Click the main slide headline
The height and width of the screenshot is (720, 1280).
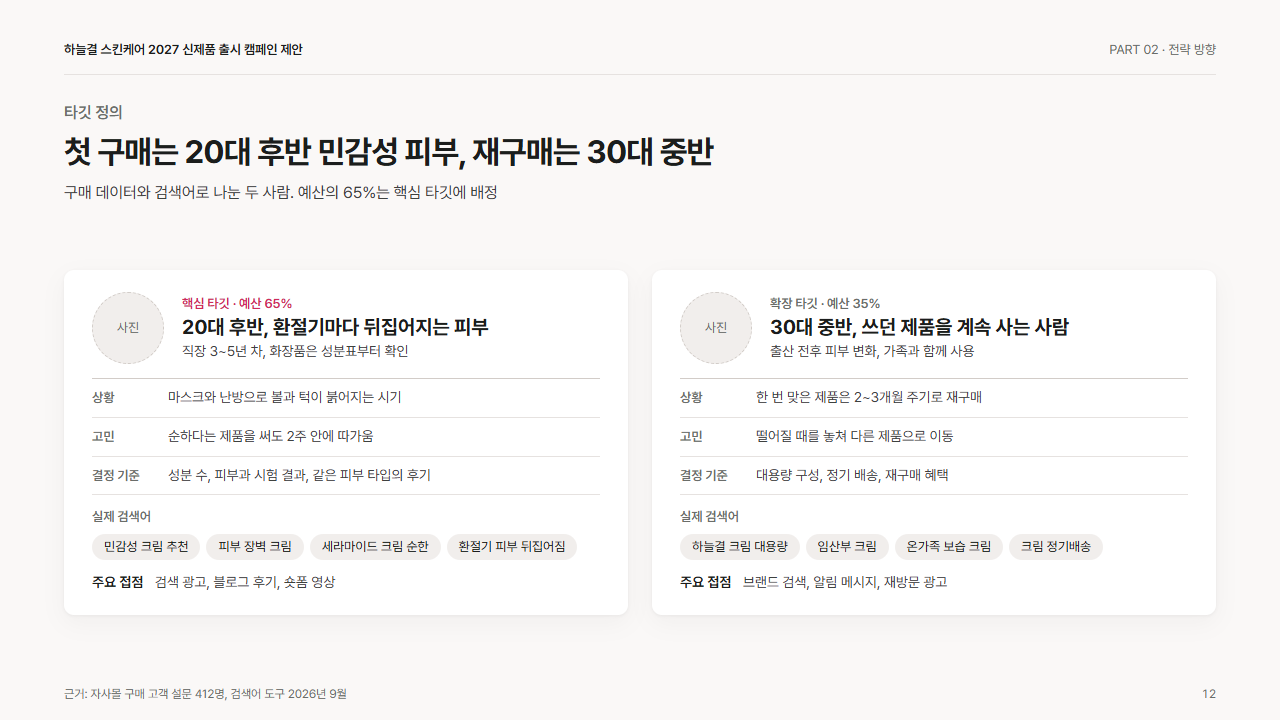[388, 153]
